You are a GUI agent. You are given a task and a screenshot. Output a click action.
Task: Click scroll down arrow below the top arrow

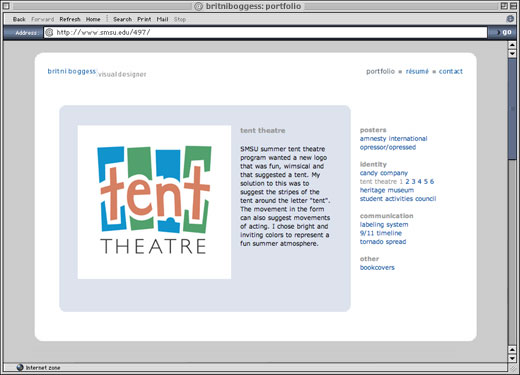tap(512, 53)
